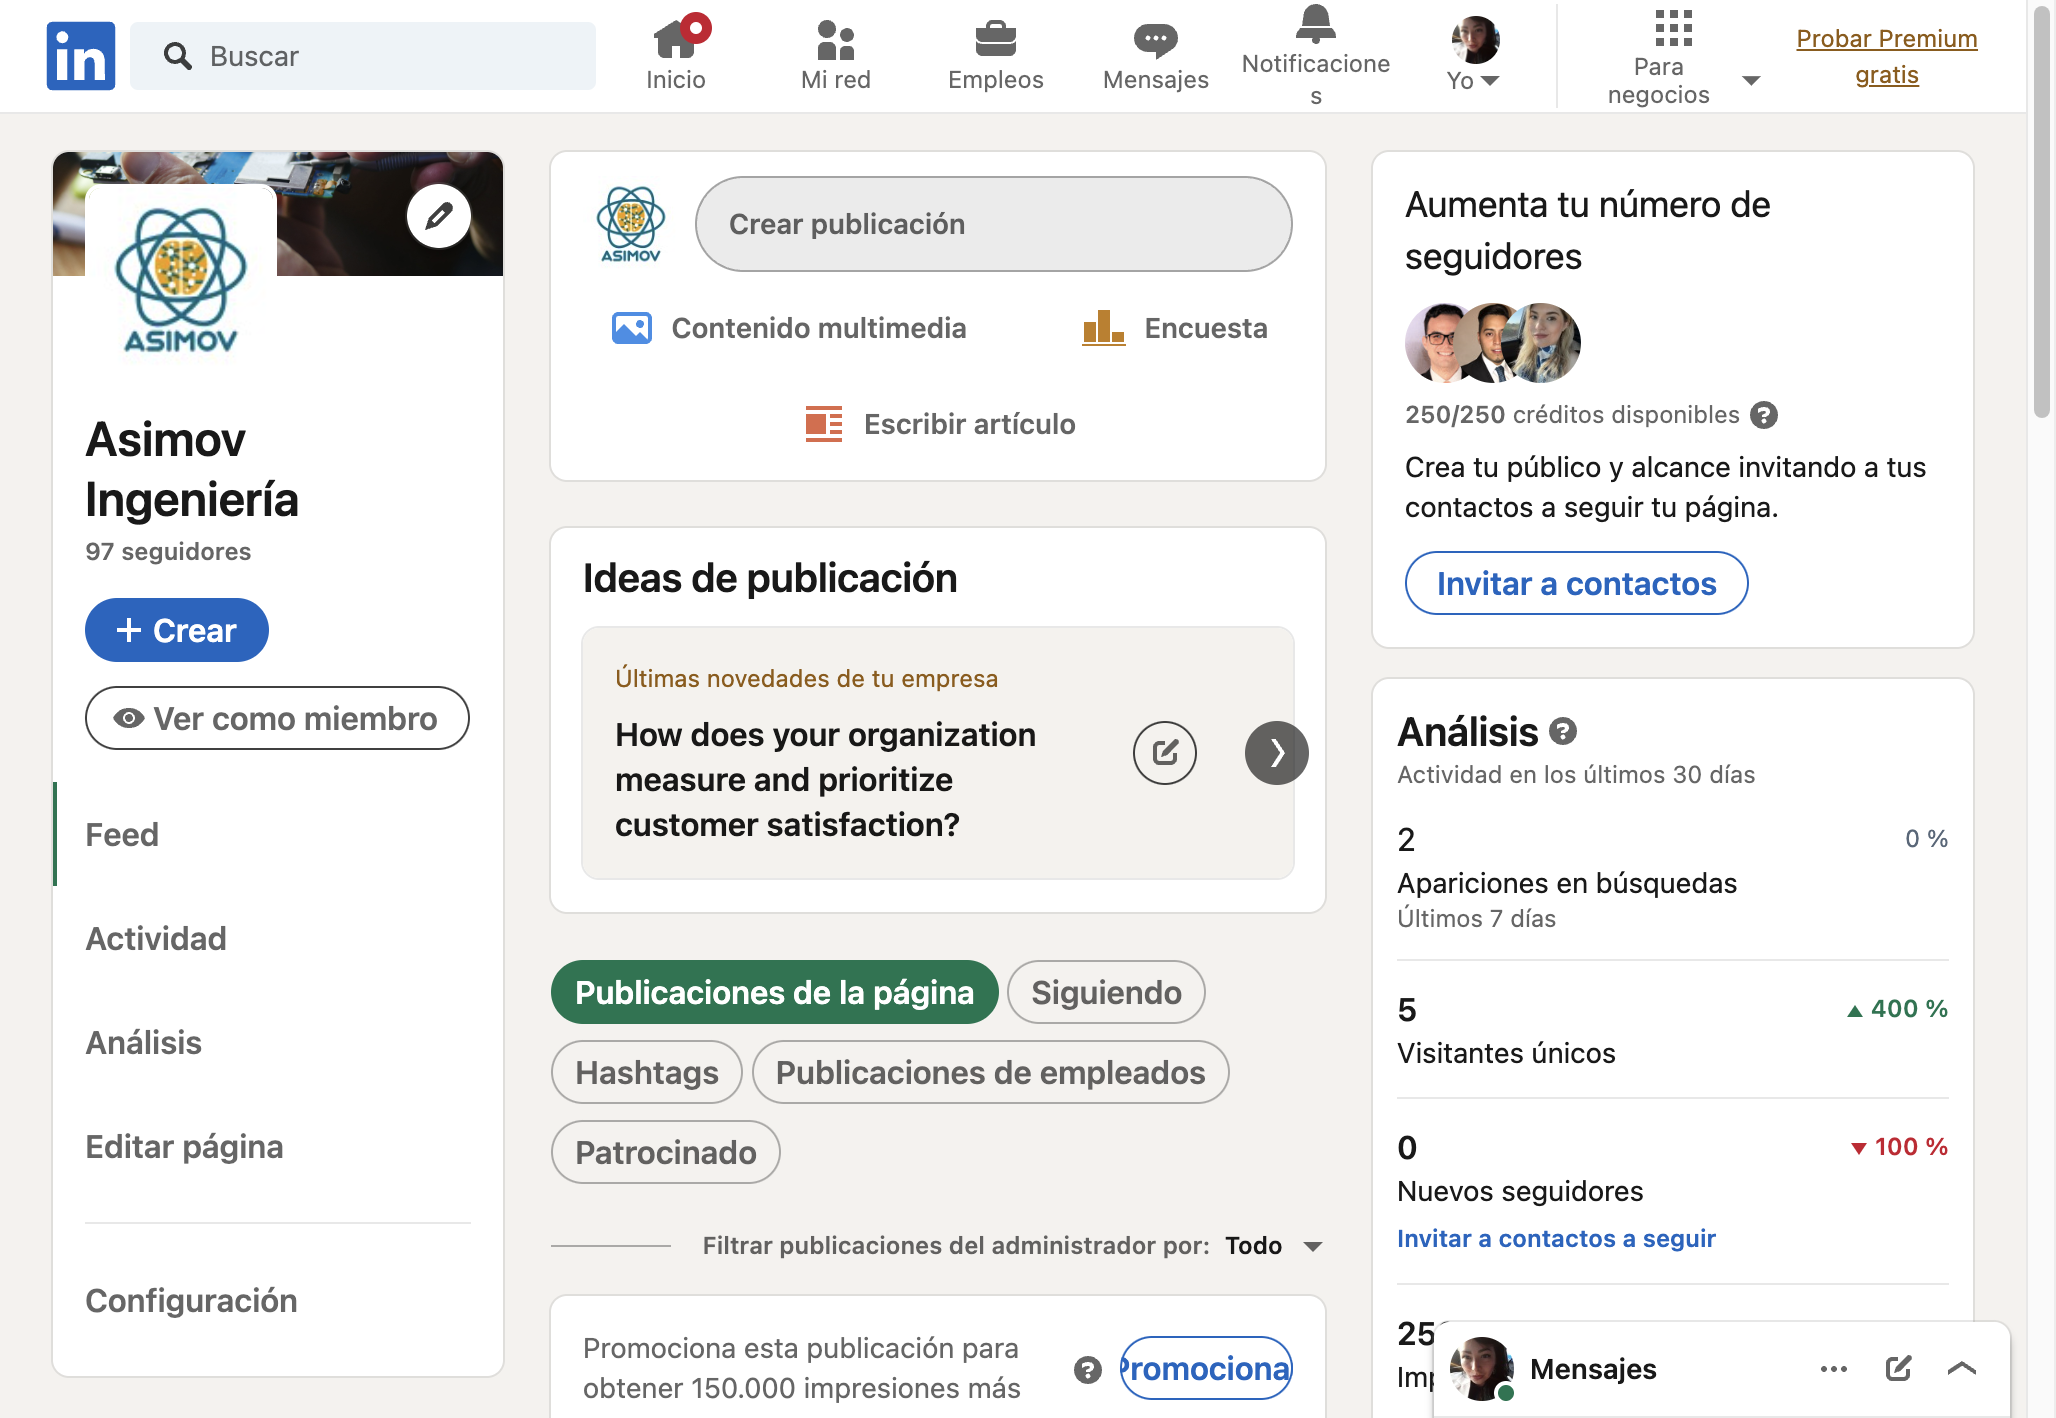Click the Escribir artículo icon
Image resolution: width=2056 pixels, height=1418 pixels.
[824, 424]
